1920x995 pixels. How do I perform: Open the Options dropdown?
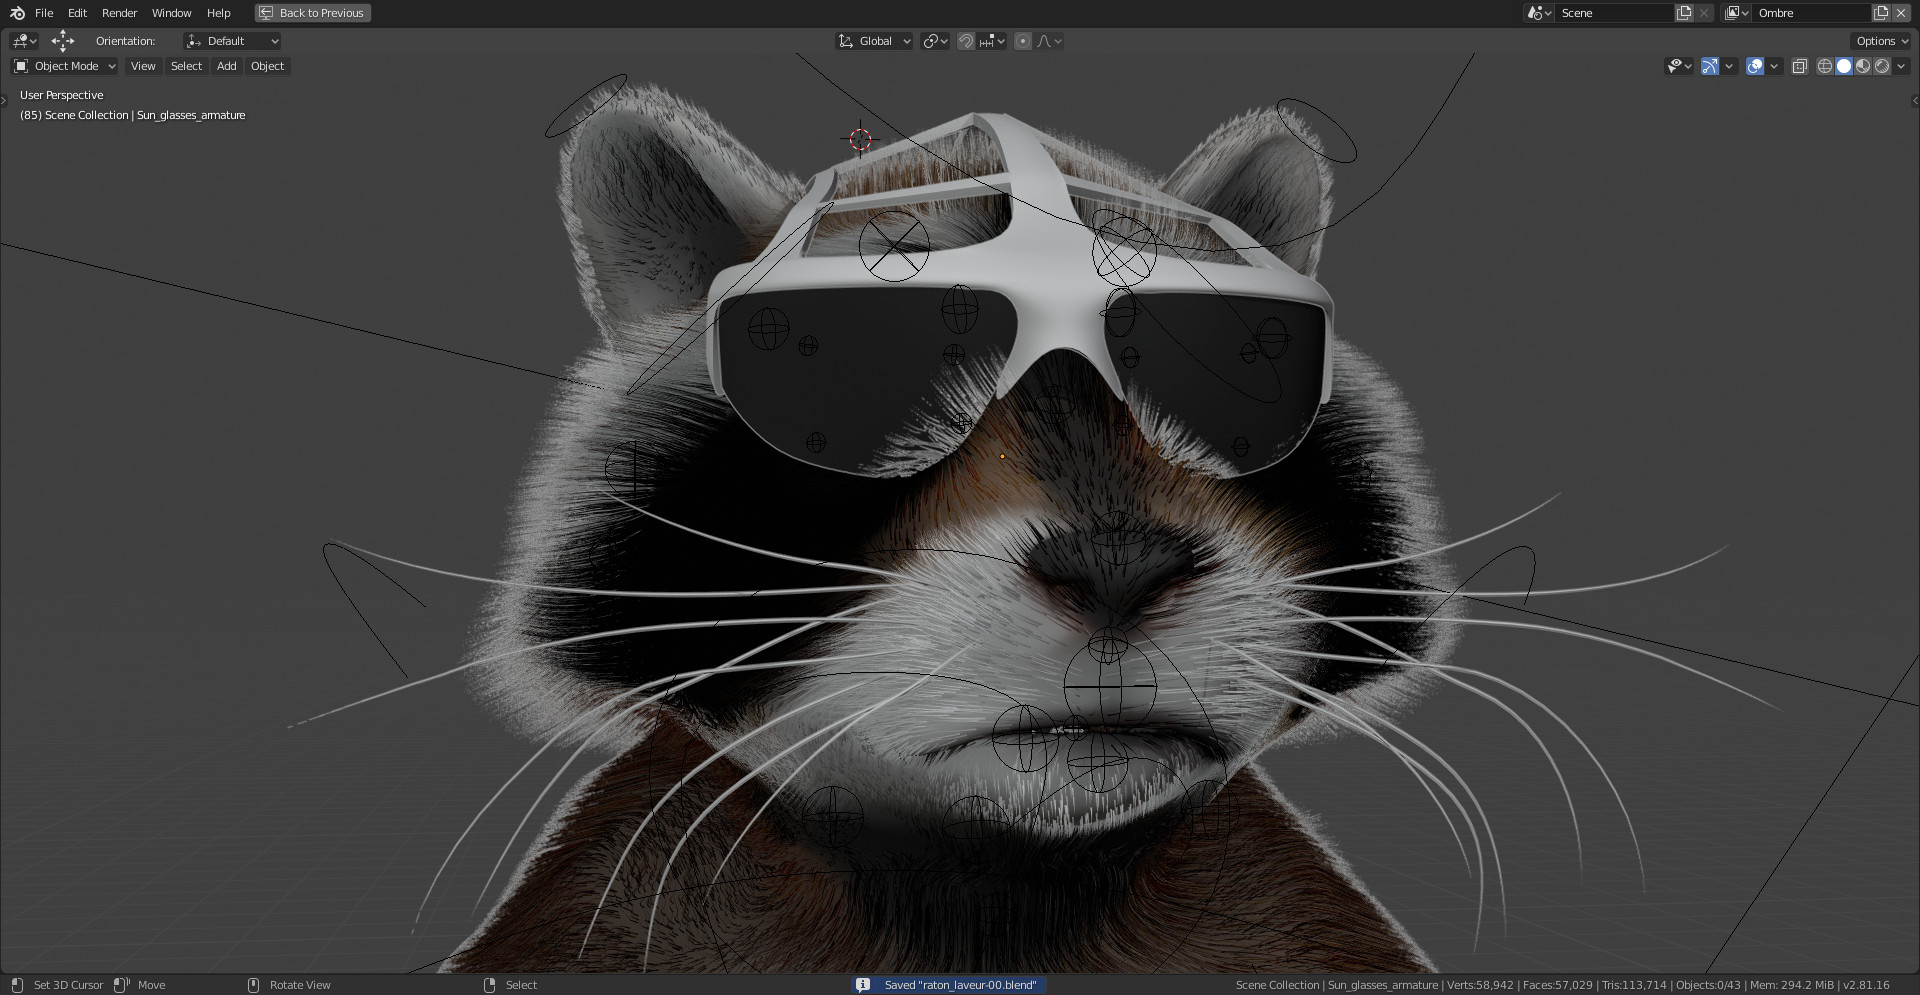coord(1881,41)
